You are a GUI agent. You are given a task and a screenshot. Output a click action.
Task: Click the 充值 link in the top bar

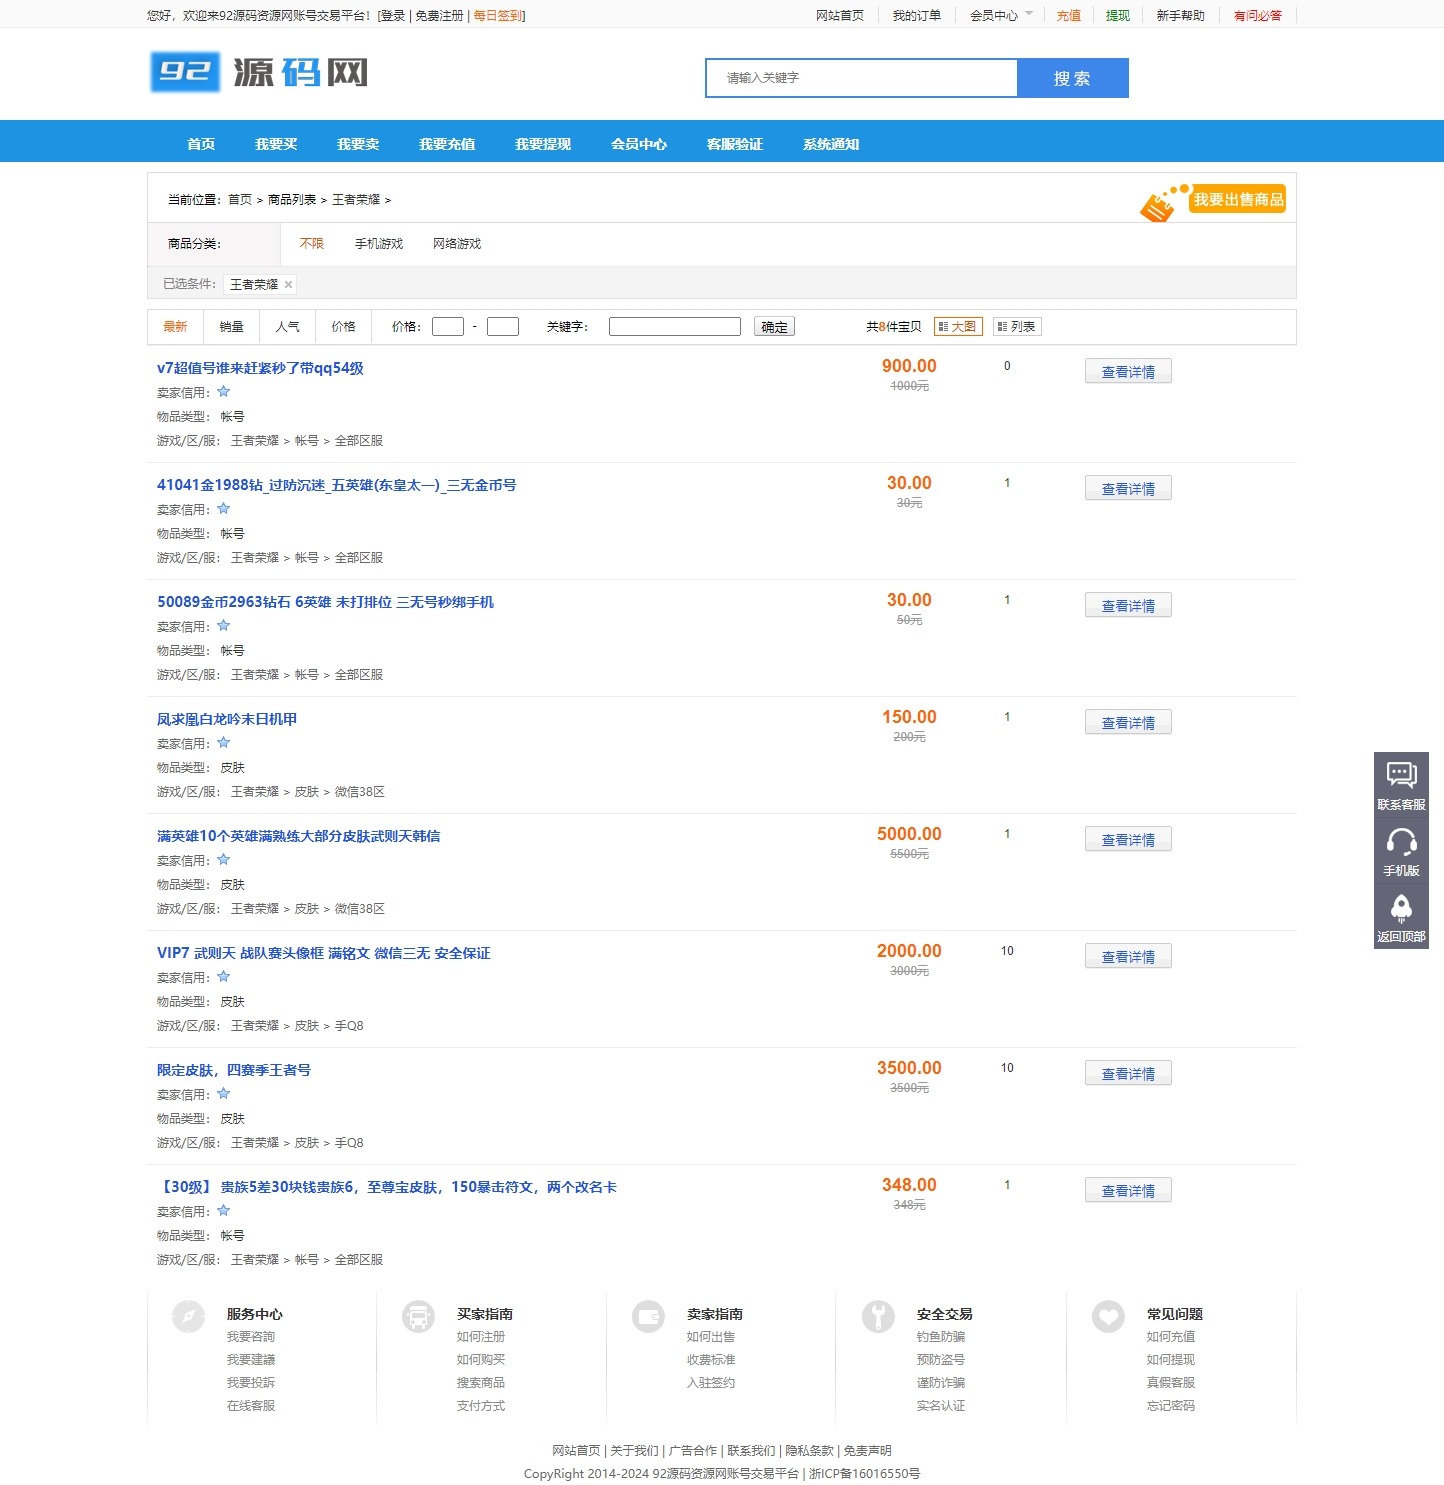click(x=1068, y=16)
